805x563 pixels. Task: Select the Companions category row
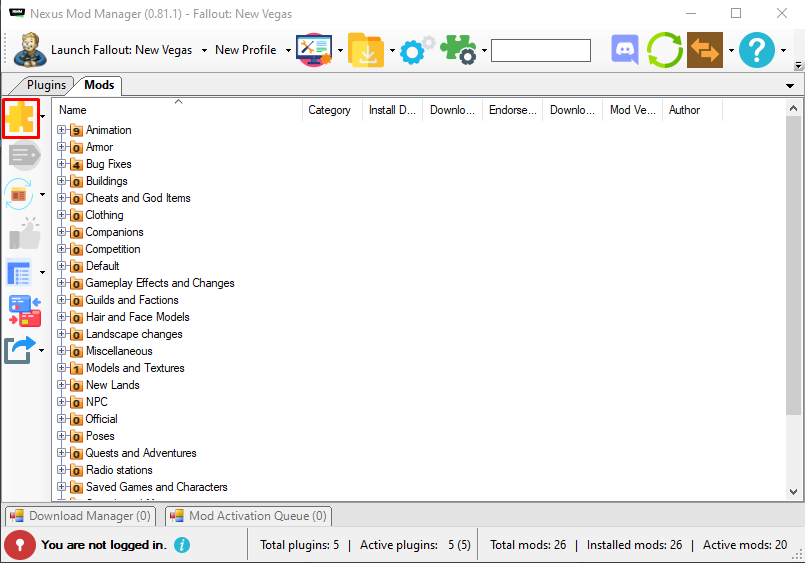click(x=114, y=232)
